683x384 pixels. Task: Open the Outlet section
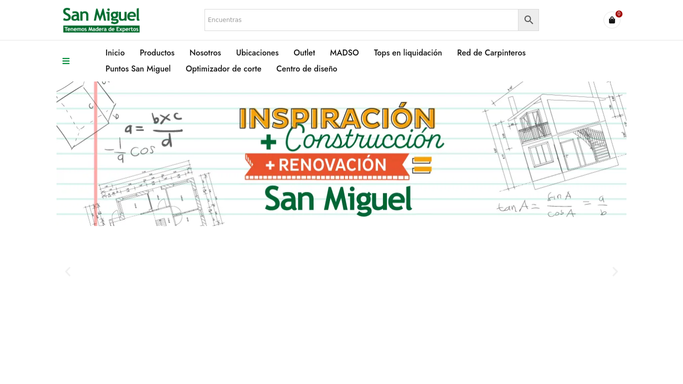click(304, 53)
